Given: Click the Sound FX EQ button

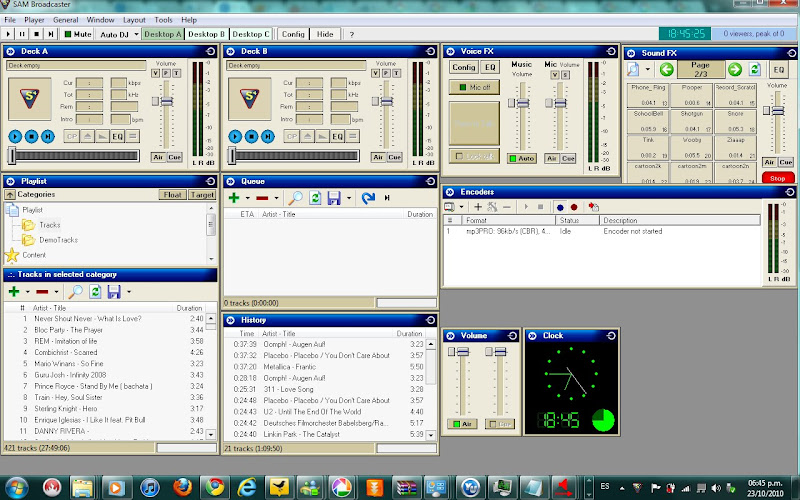Looking at the screenshot, I should 779,69.
